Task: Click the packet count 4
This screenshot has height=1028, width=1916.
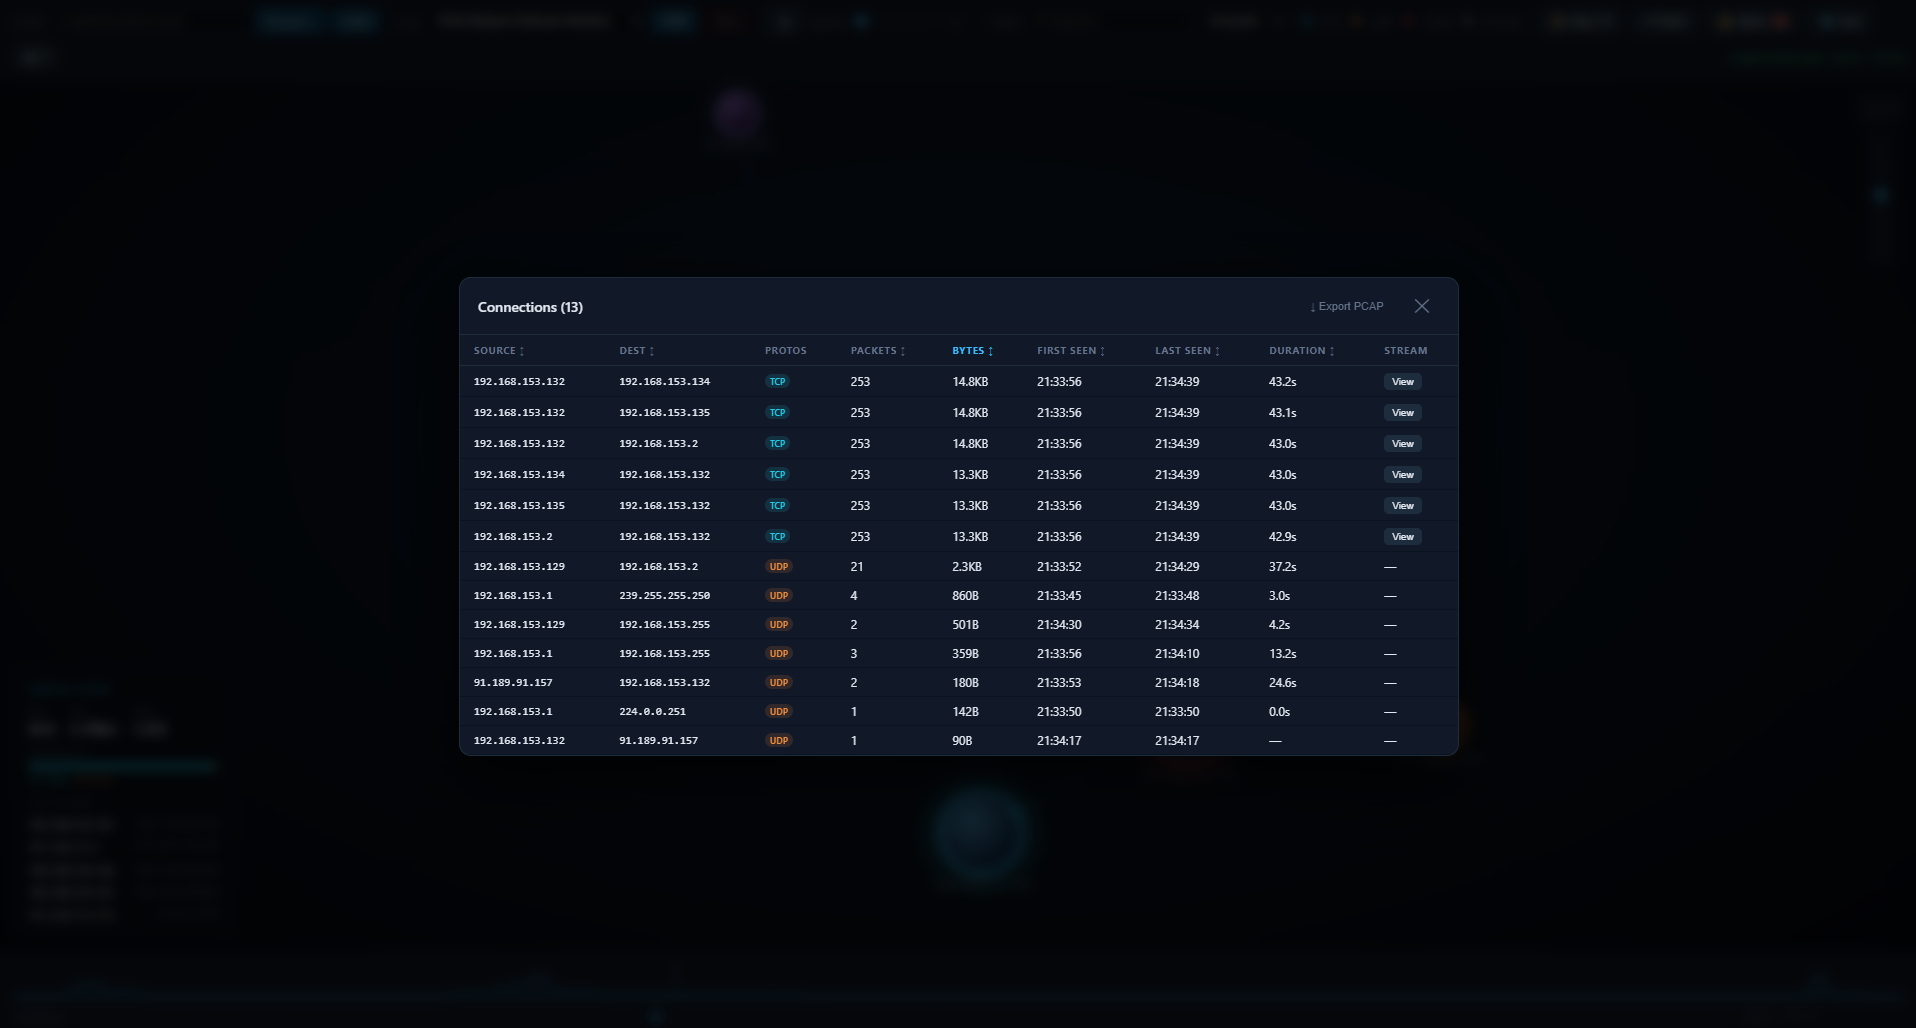Action: click(x=854, y=596)
